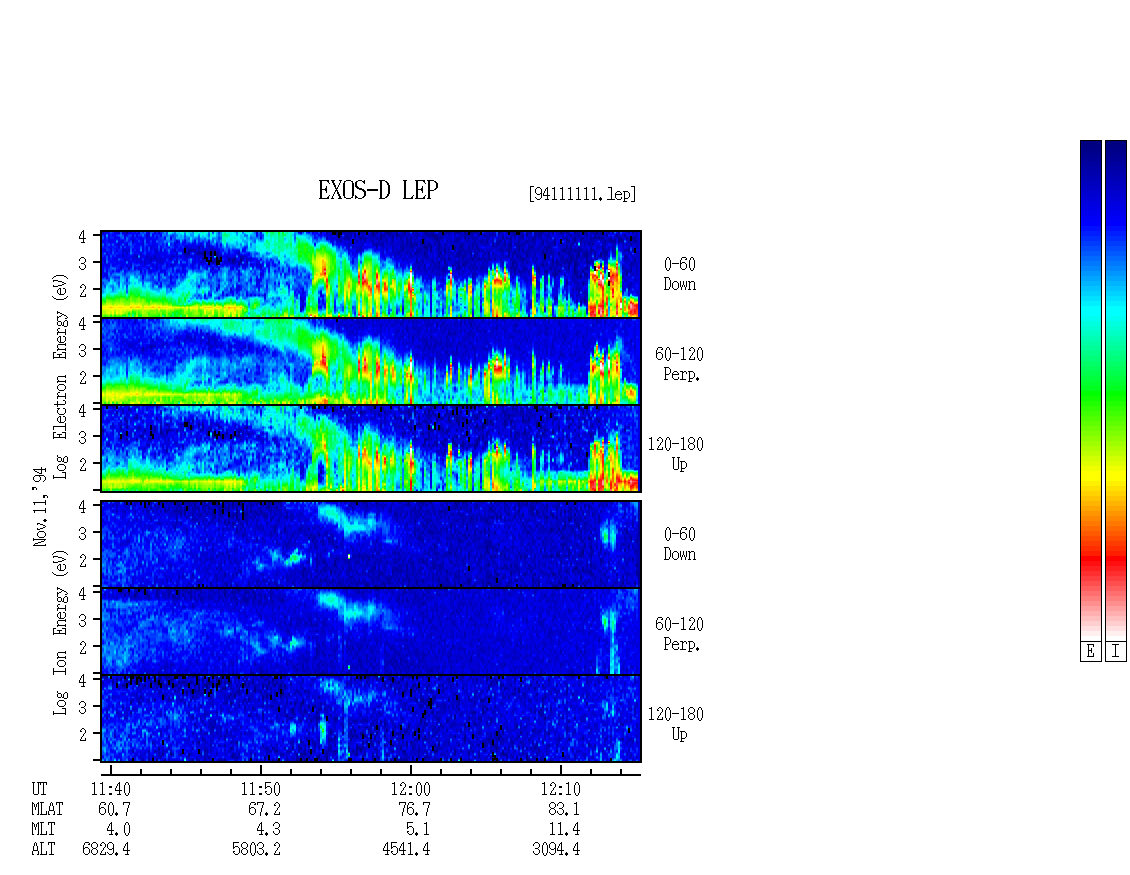Select the electron 0-60 Down spectrogram panel
Image resolution: width=1130 pixels, height=875 pixels.
tap(371, 274)
